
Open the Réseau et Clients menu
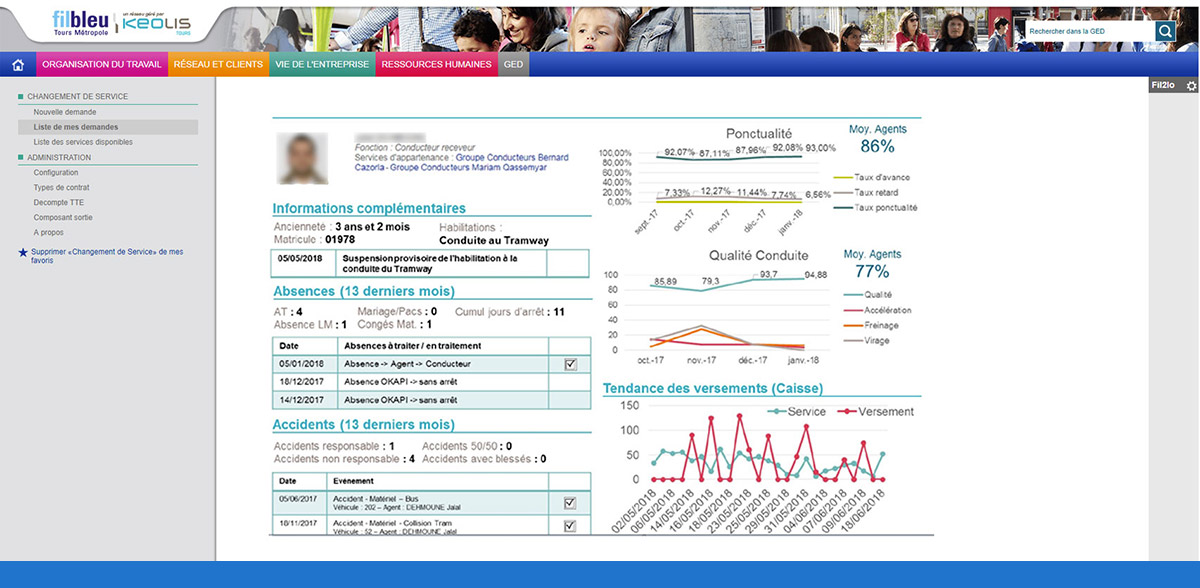click(218, 65)
